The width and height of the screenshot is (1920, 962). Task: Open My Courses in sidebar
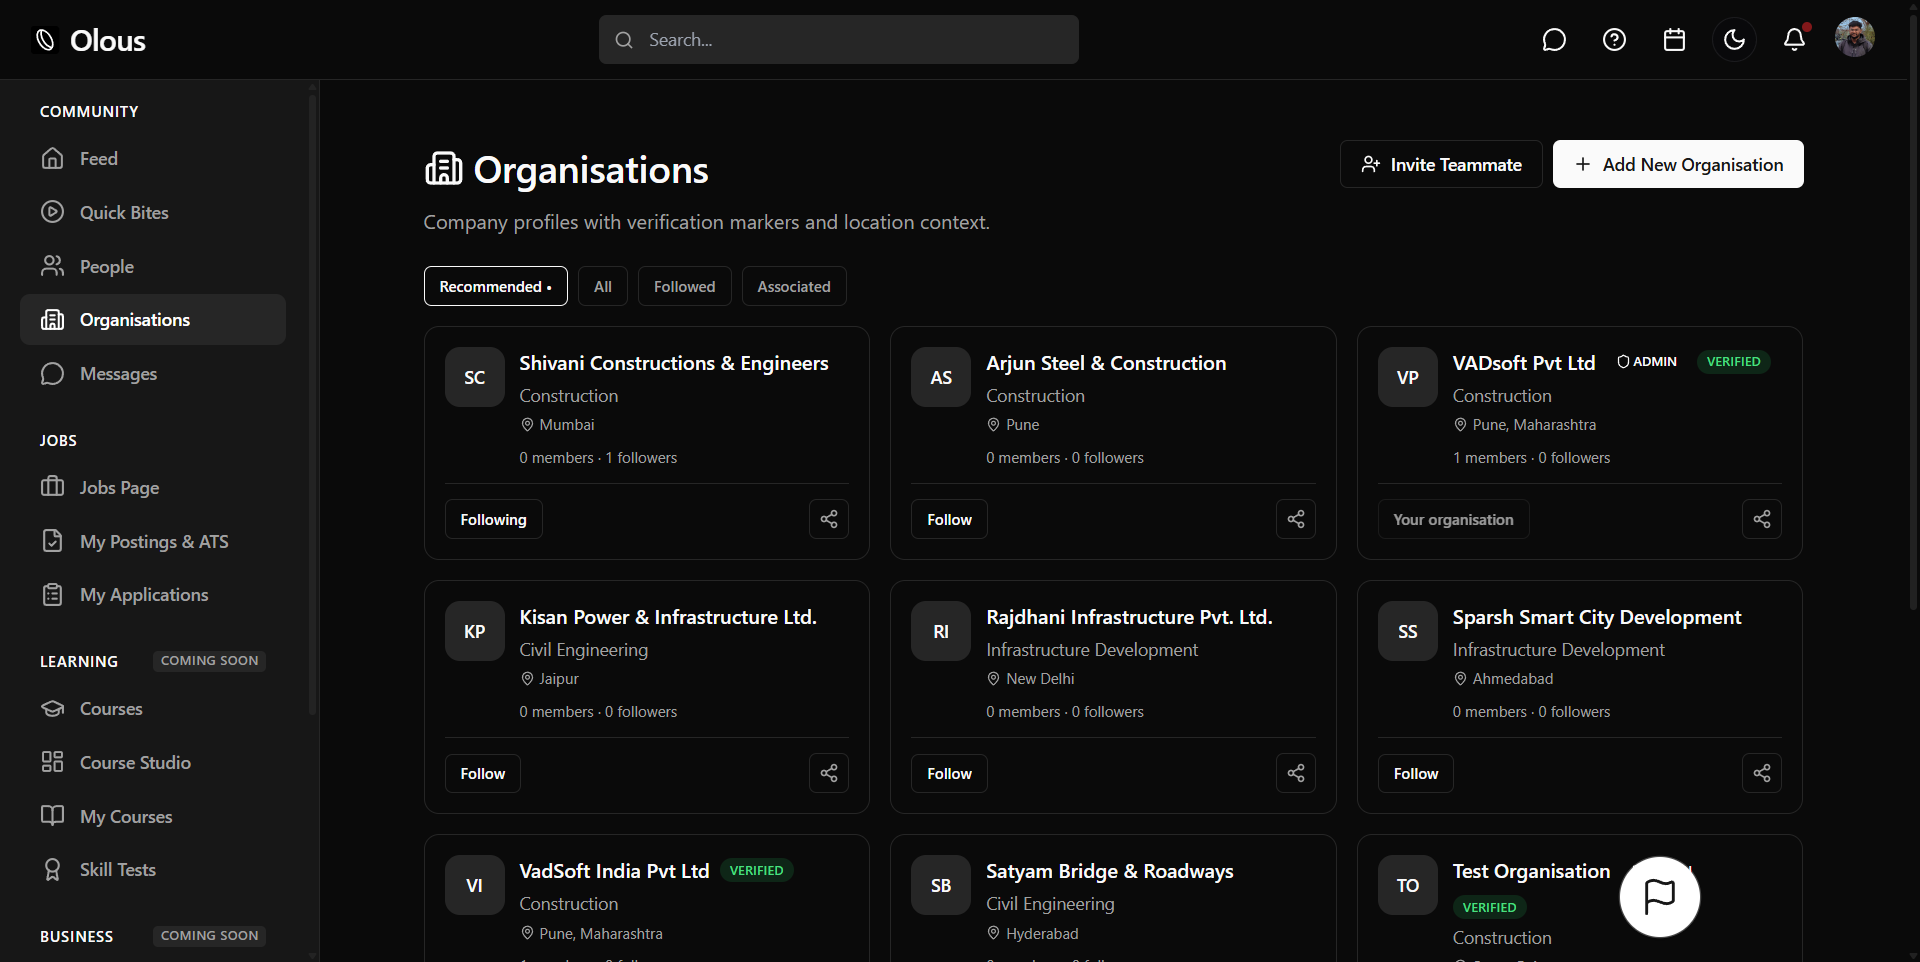153,817
